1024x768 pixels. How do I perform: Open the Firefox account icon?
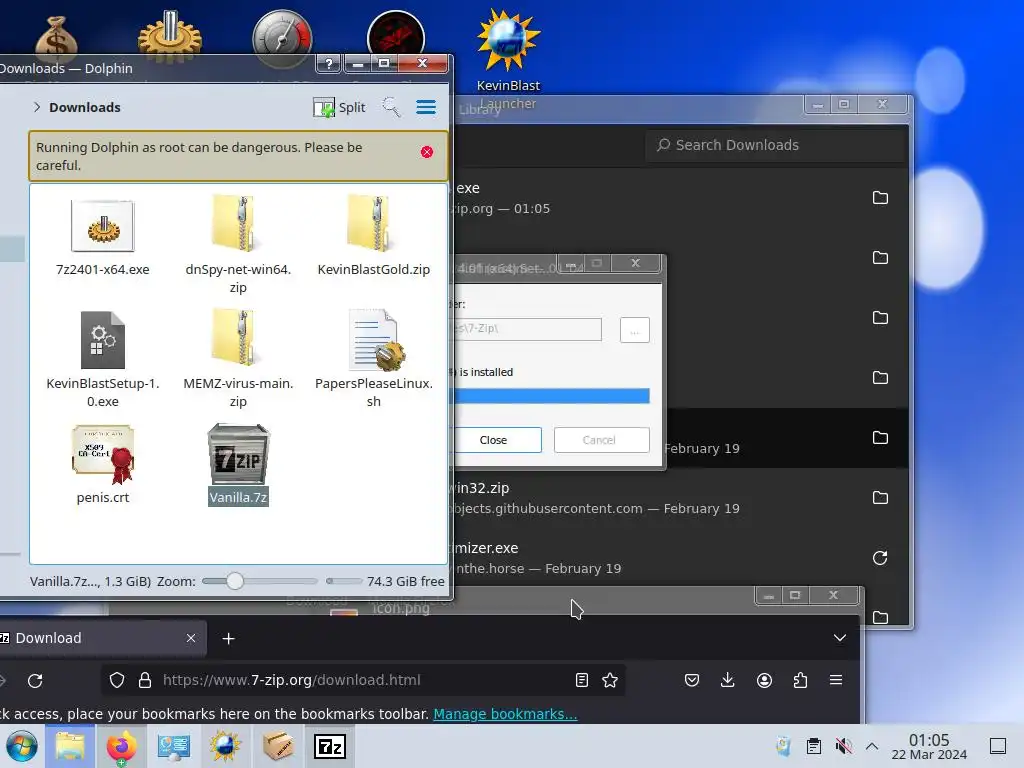click(764, 680)
